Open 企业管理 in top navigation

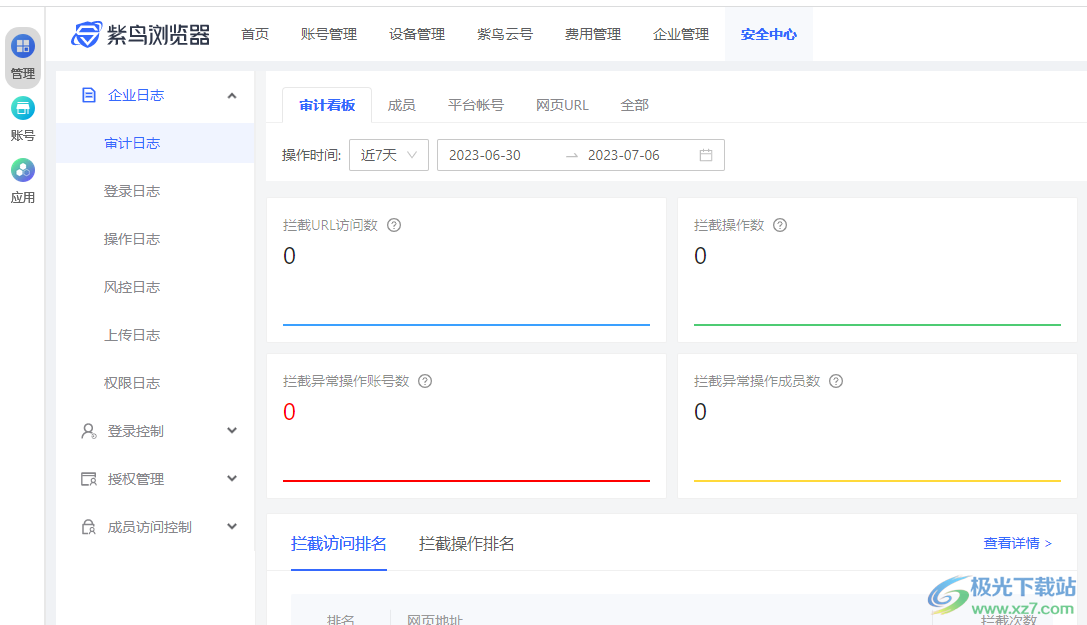pos(681,34)
